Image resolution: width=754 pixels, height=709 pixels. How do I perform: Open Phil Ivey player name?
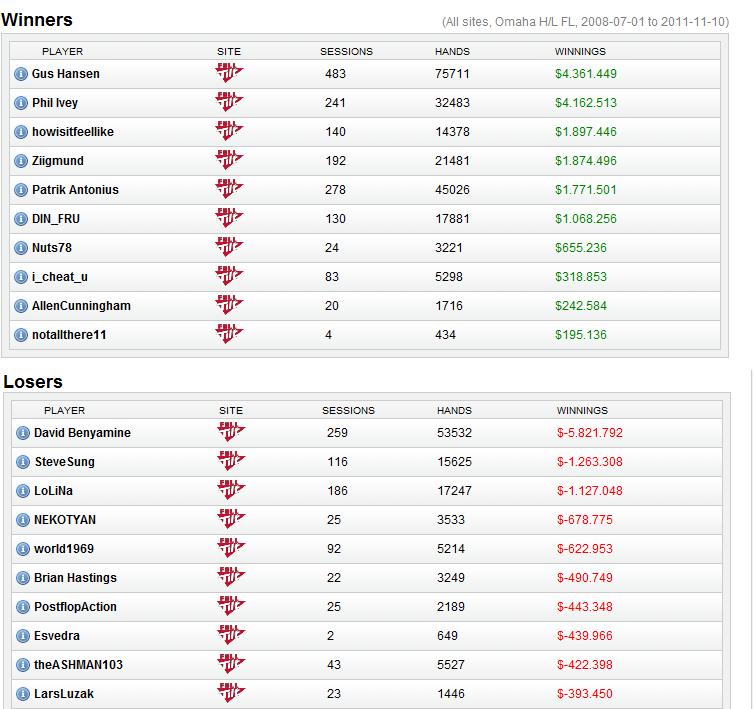55,103
